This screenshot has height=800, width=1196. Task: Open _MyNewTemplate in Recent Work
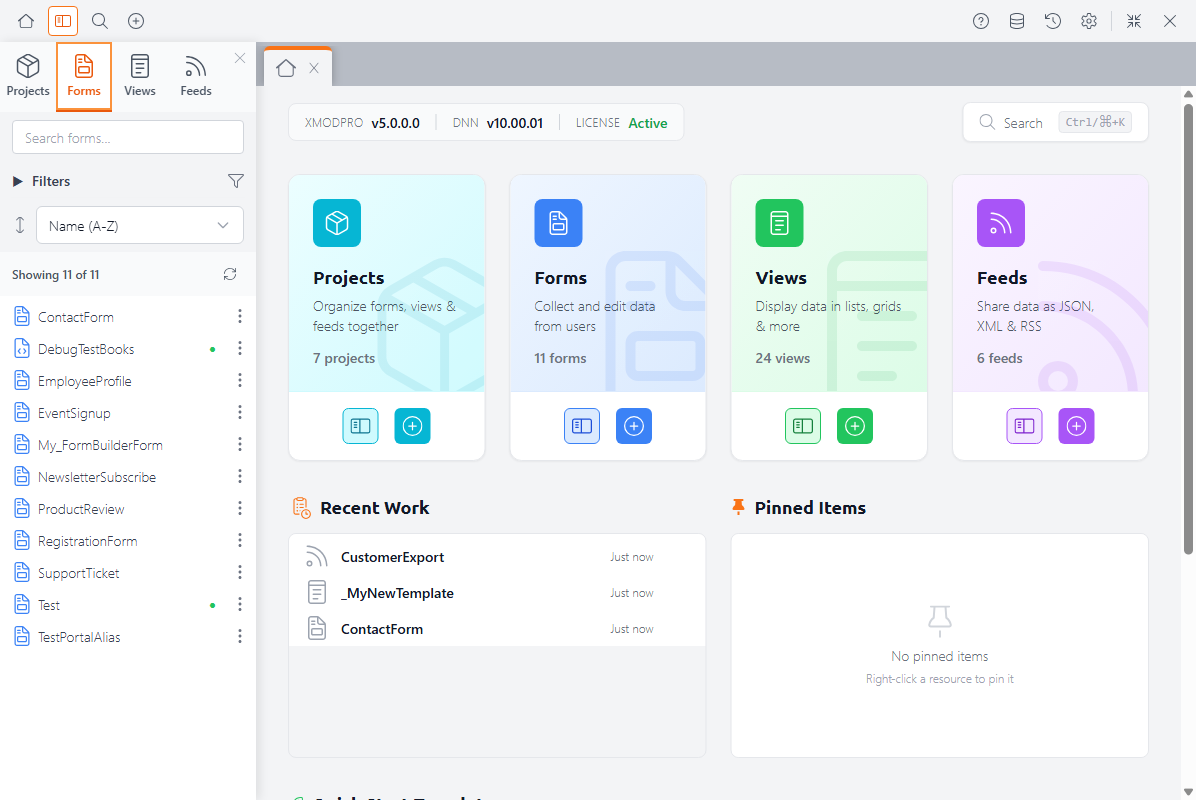pos(497,593)
